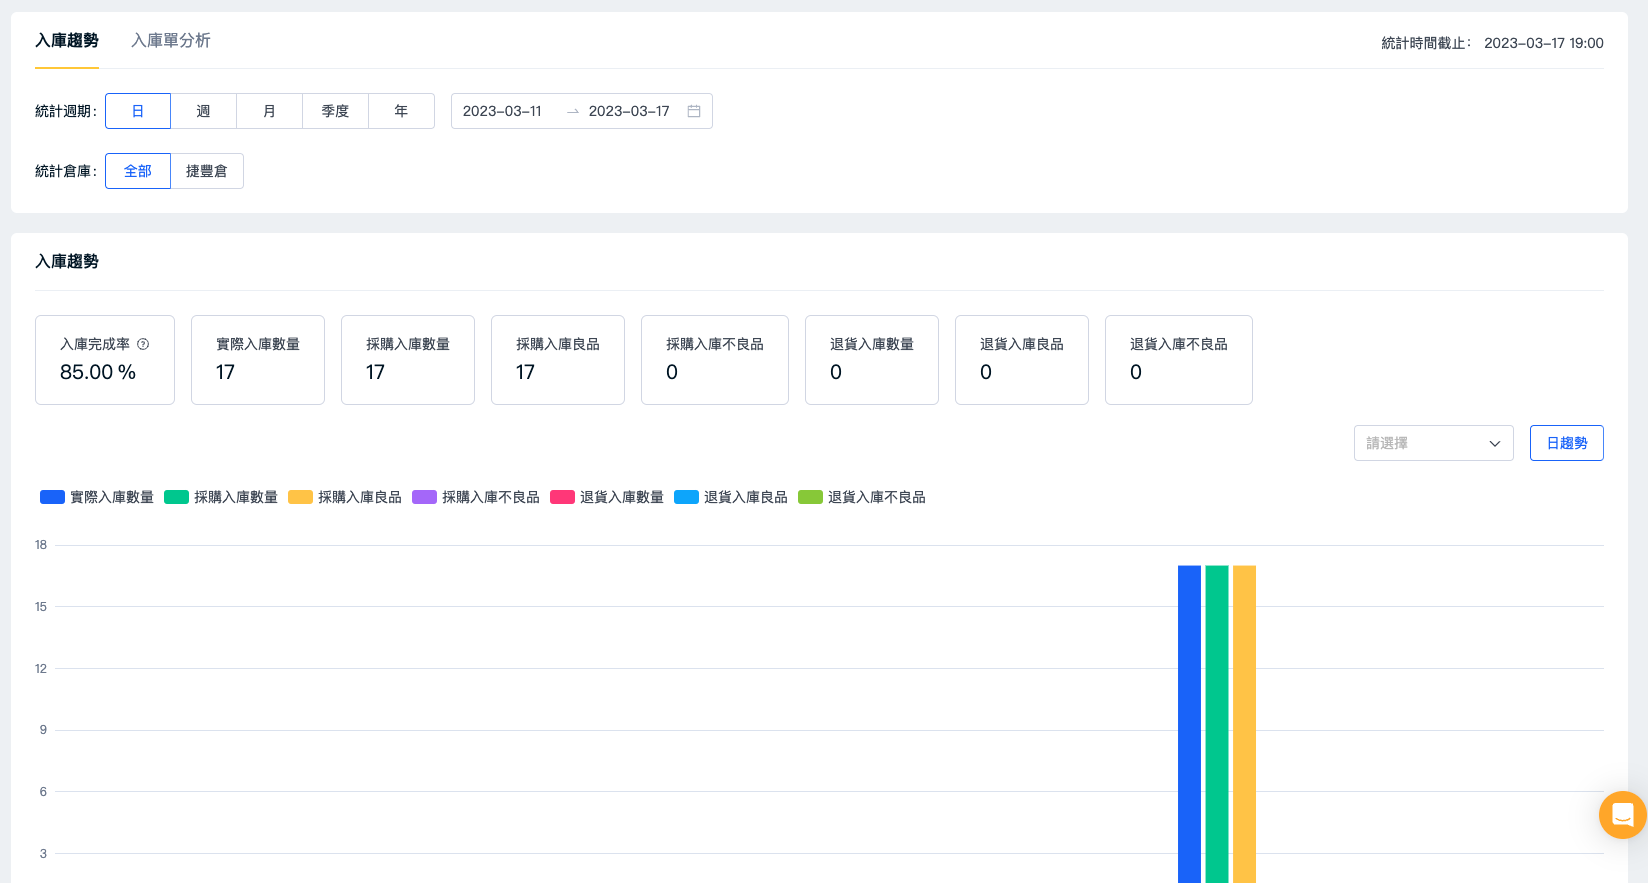Select the 日 statistics period
The image size is (1648, 883).
(138, 111)
